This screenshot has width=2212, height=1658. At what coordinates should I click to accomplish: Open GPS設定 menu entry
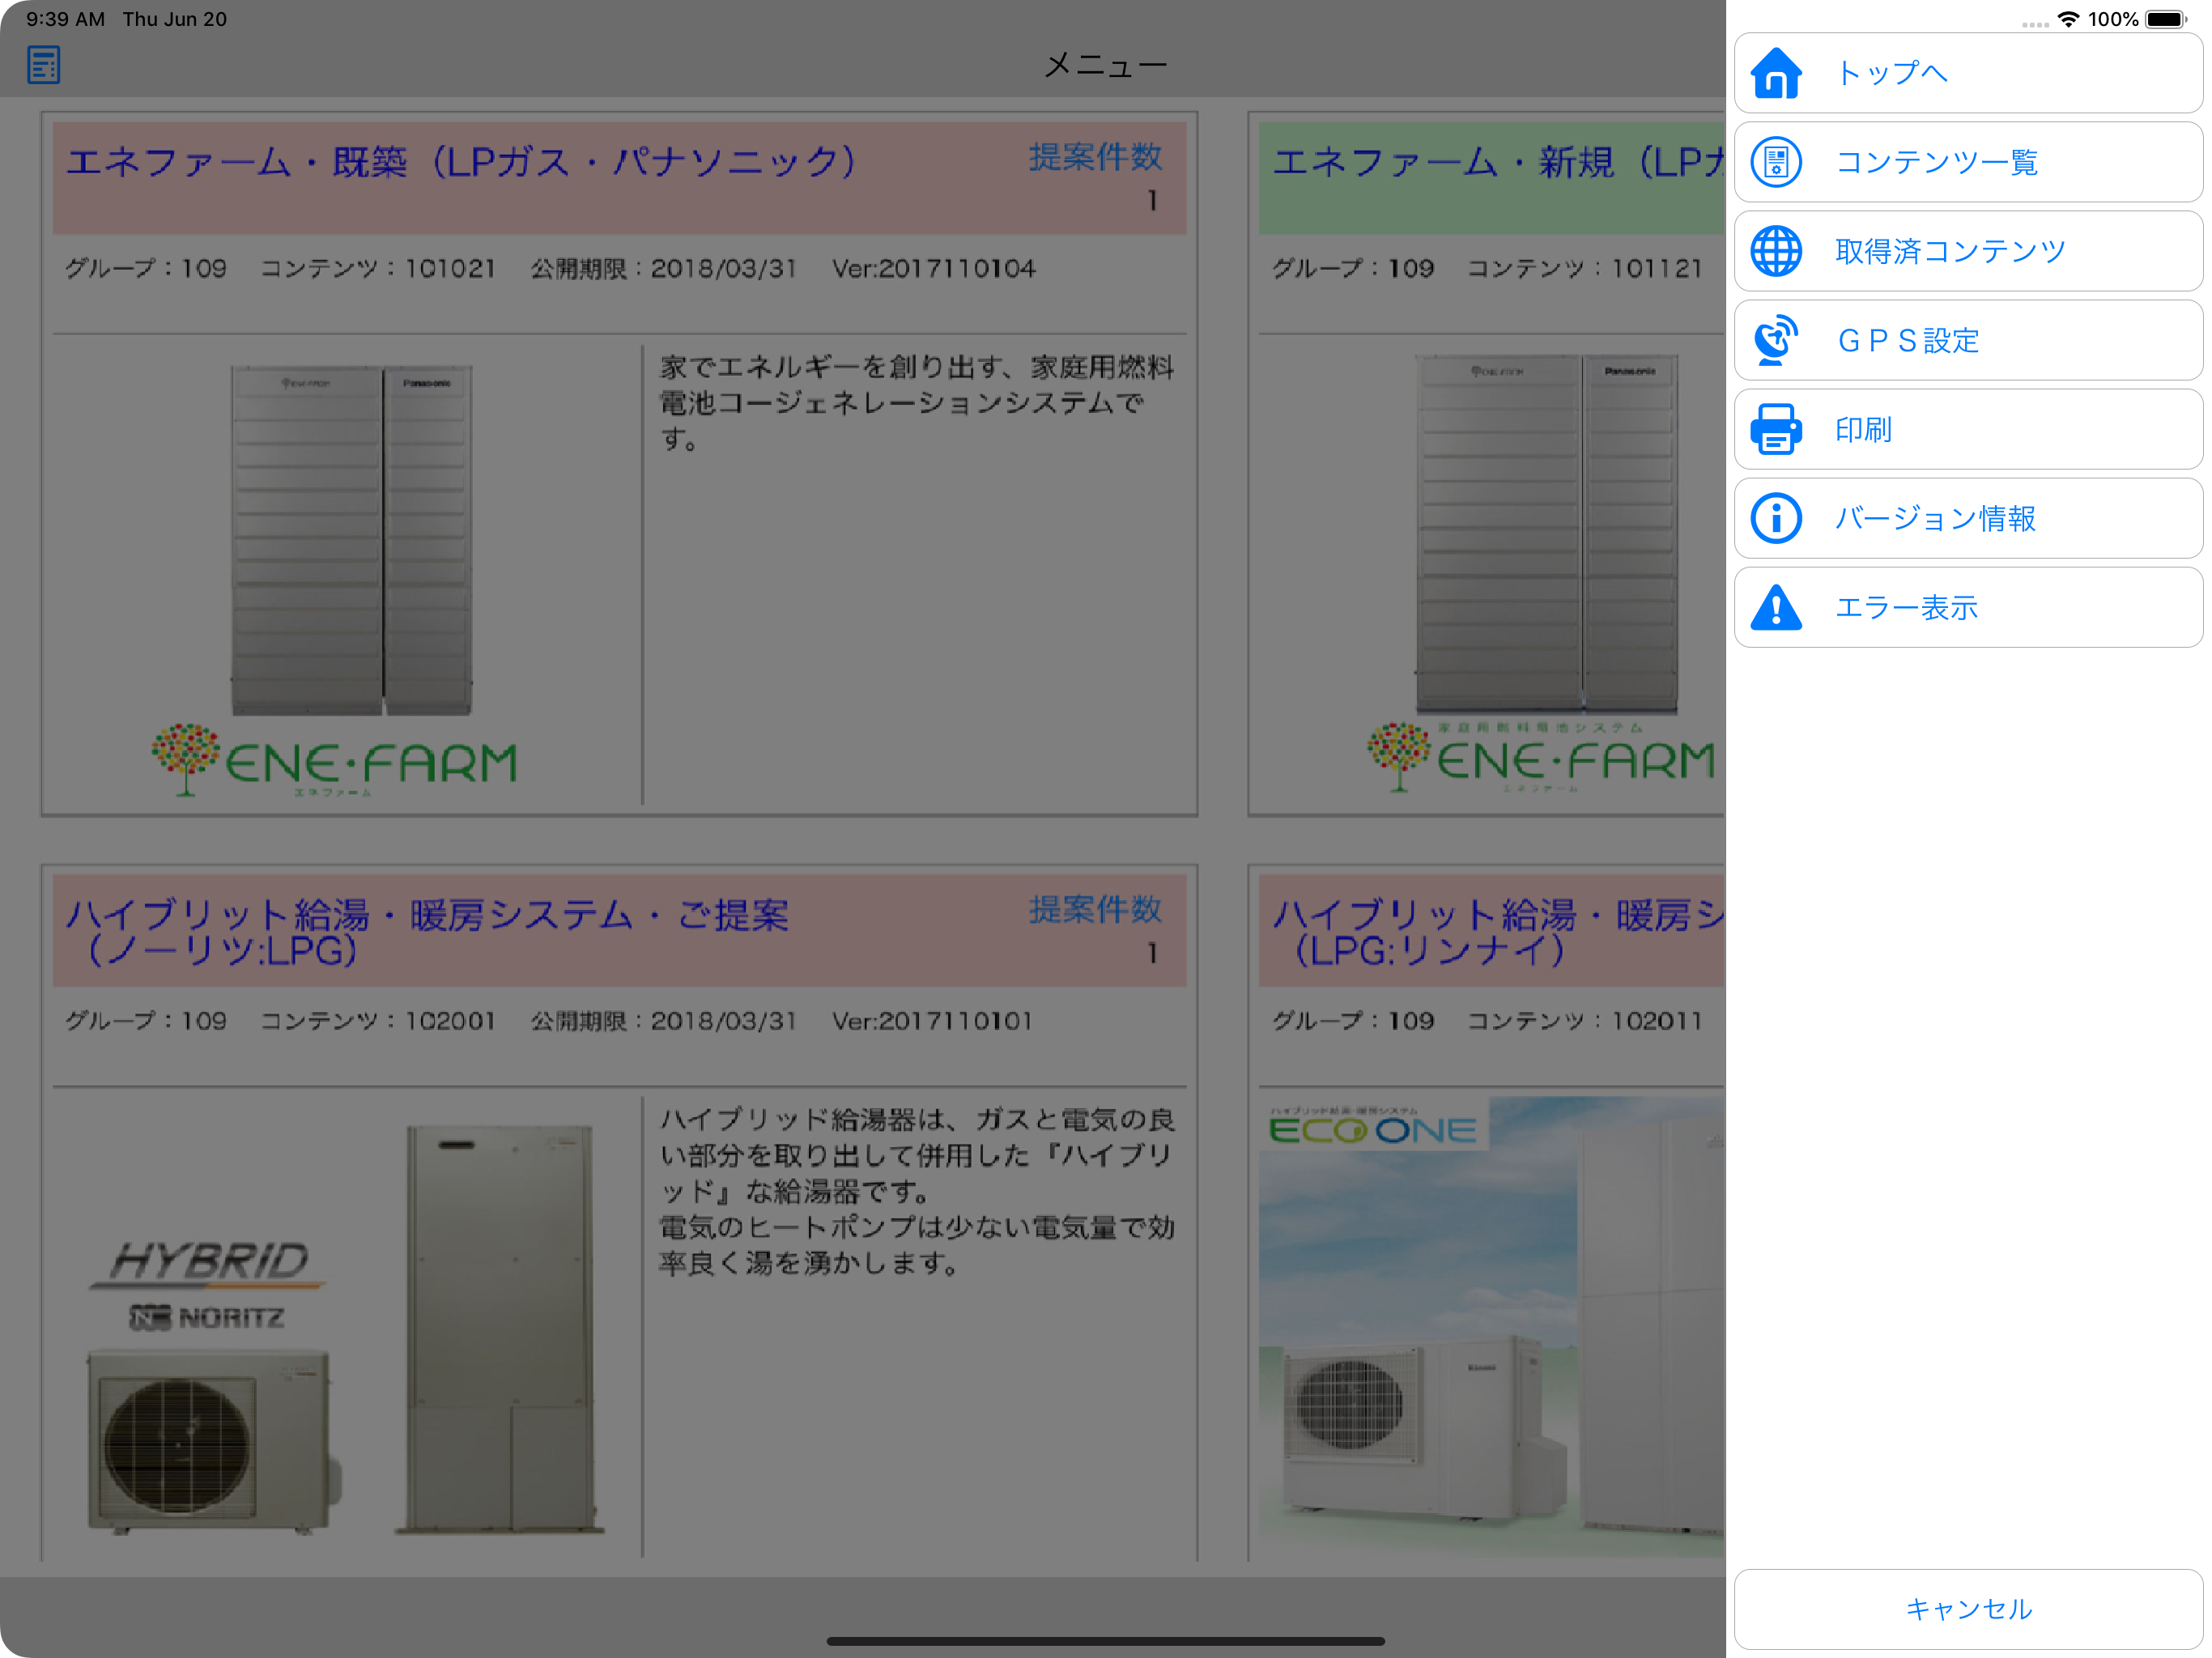pos(1968,340)
